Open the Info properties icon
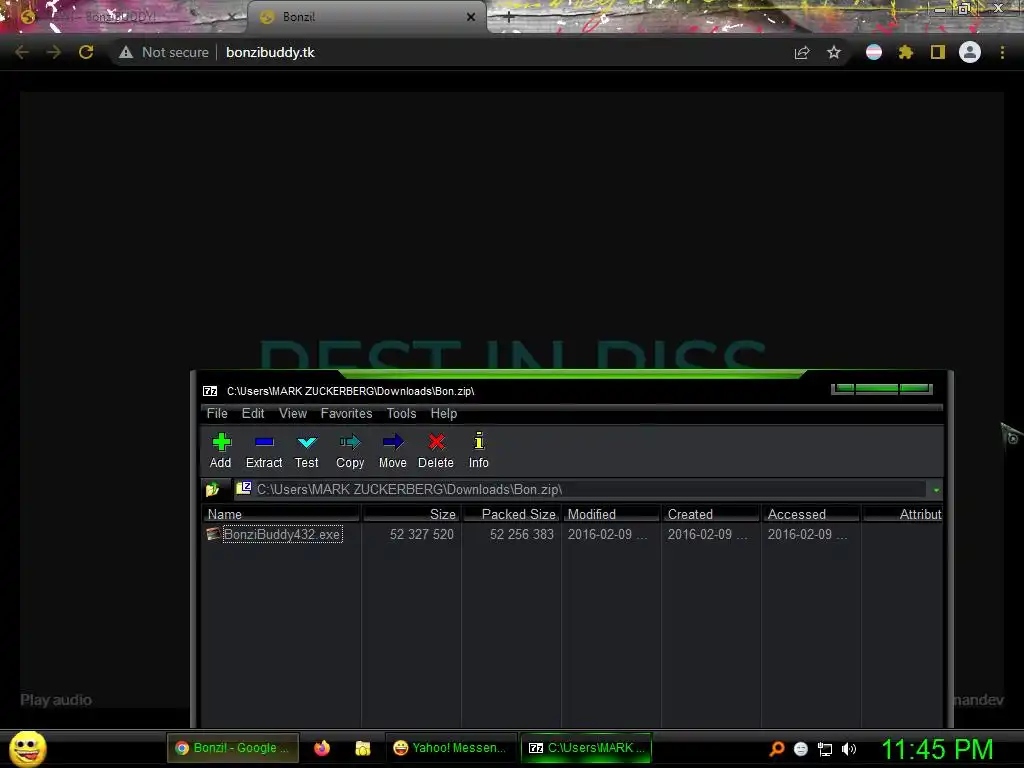 tap(479, 451)
